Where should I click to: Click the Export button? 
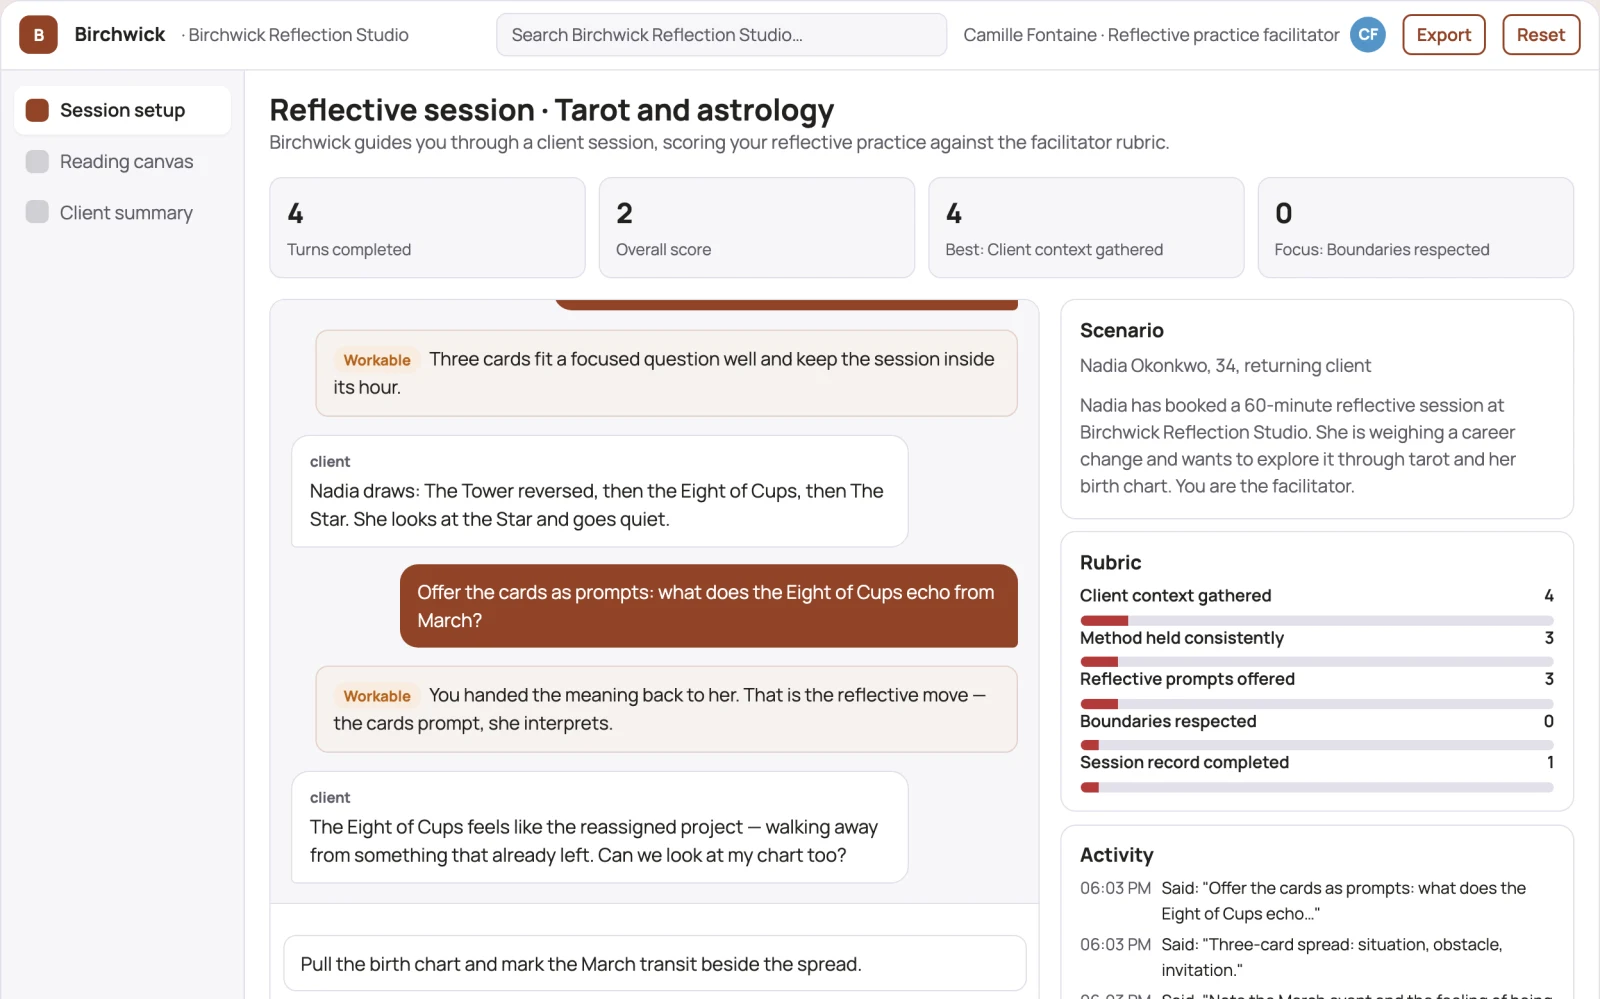1444,35
